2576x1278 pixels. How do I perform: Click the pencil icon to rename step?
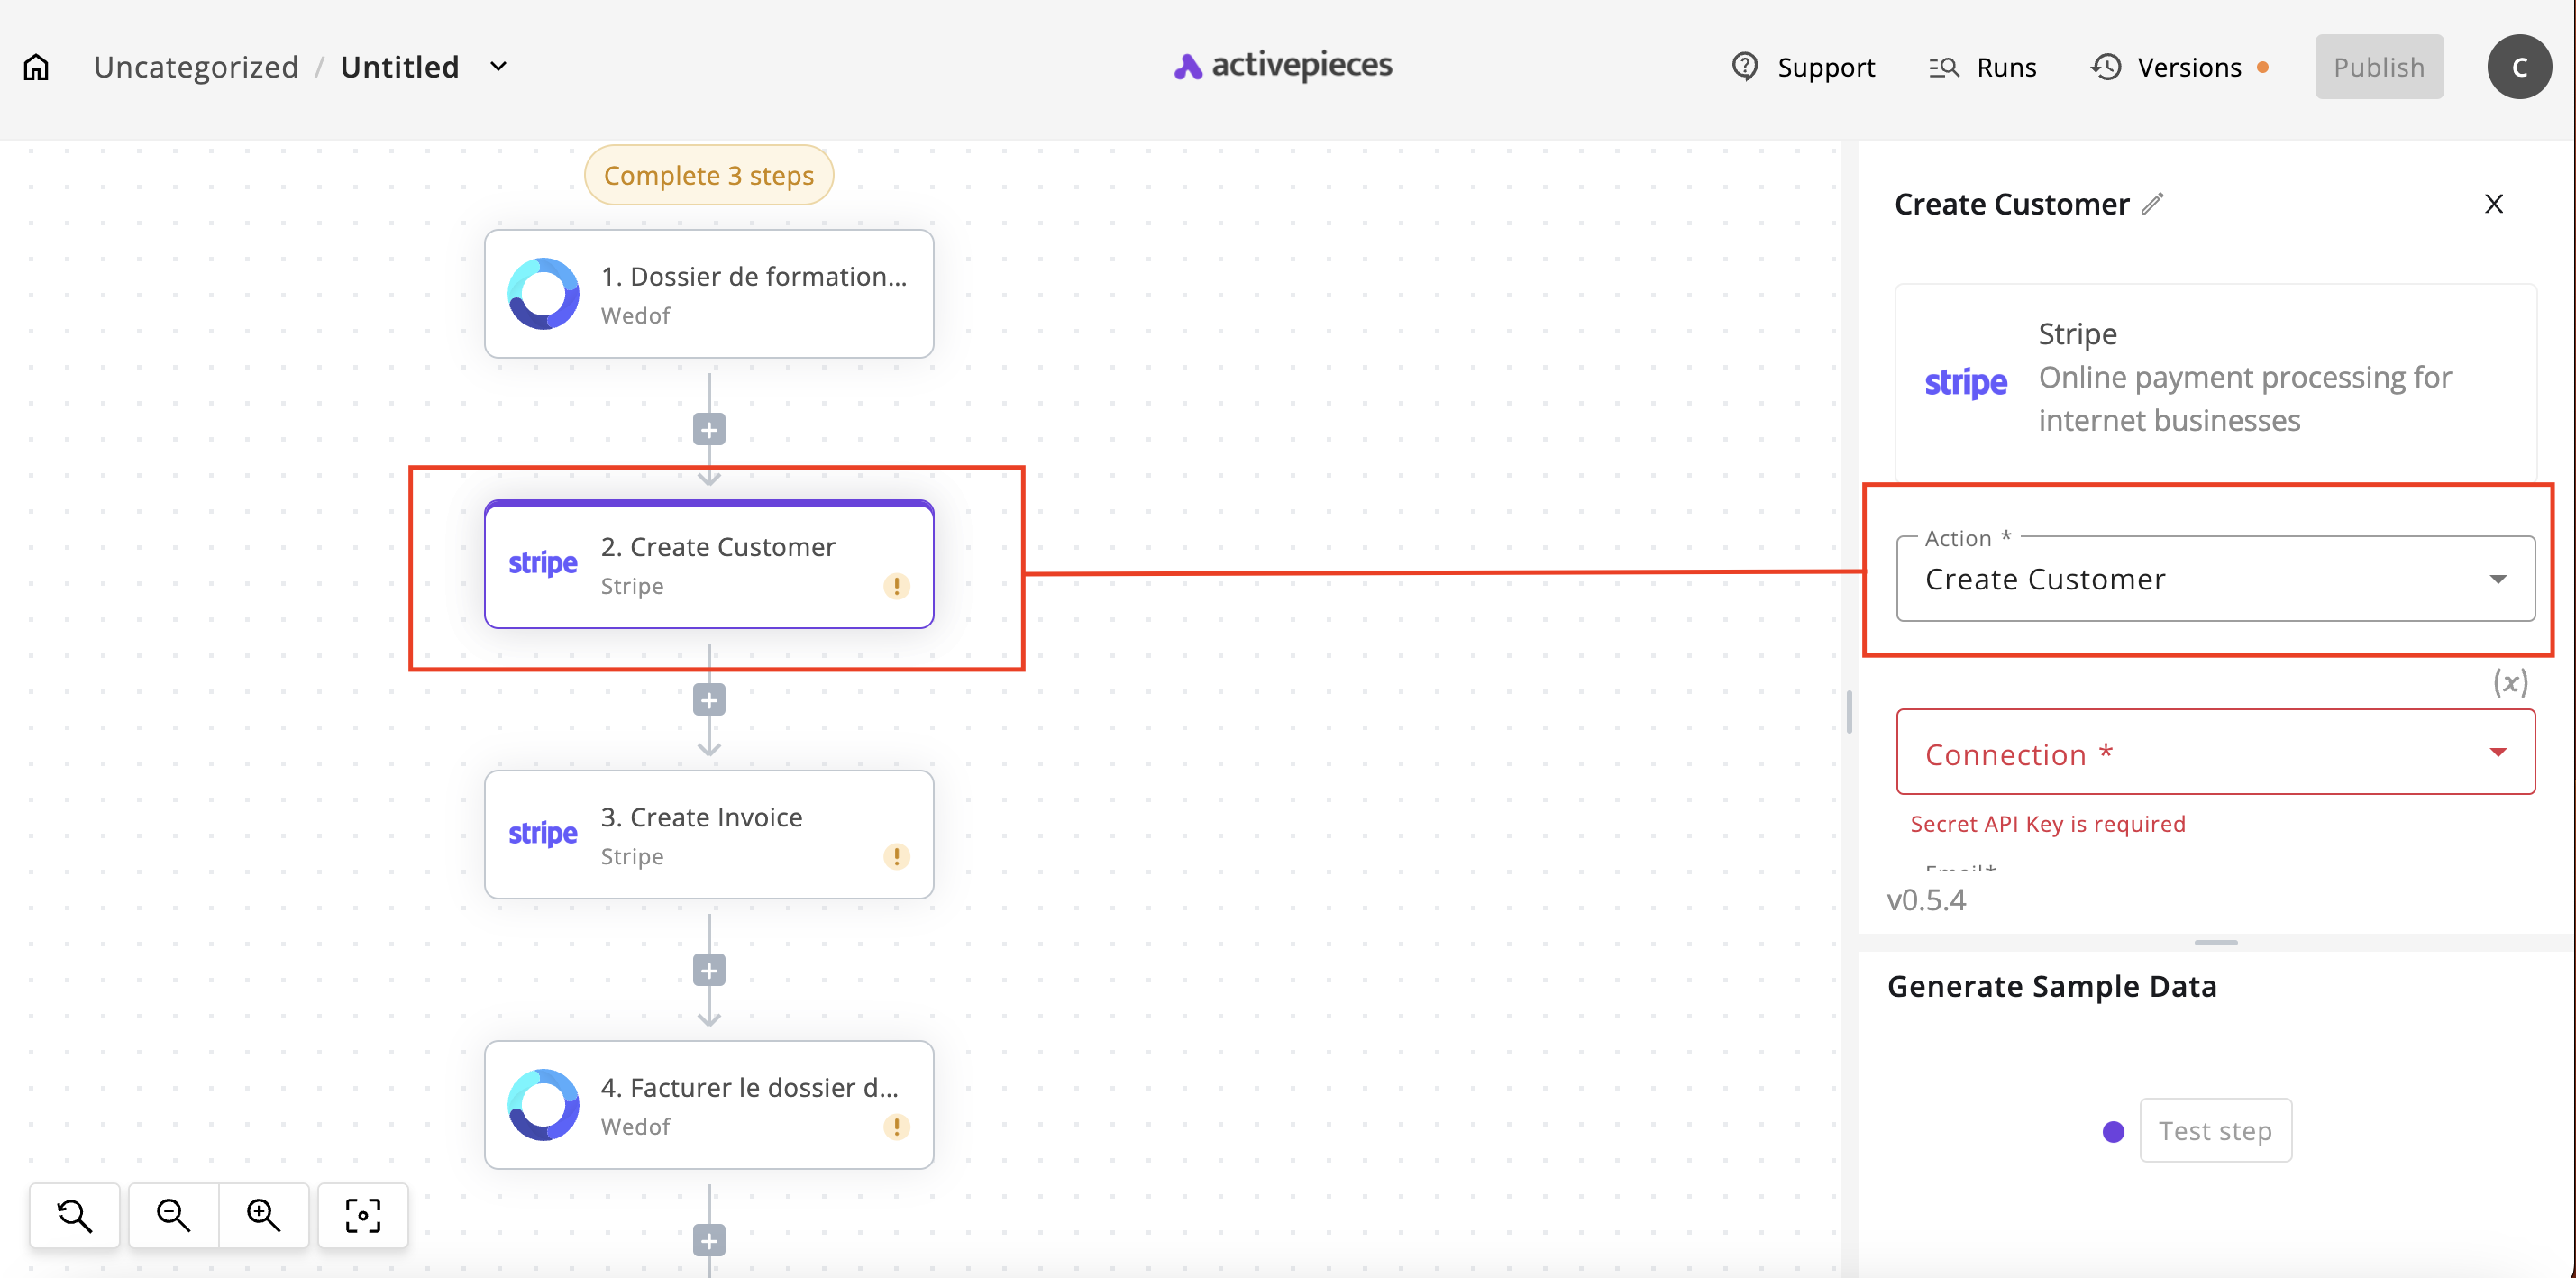tap(2153, 204)
